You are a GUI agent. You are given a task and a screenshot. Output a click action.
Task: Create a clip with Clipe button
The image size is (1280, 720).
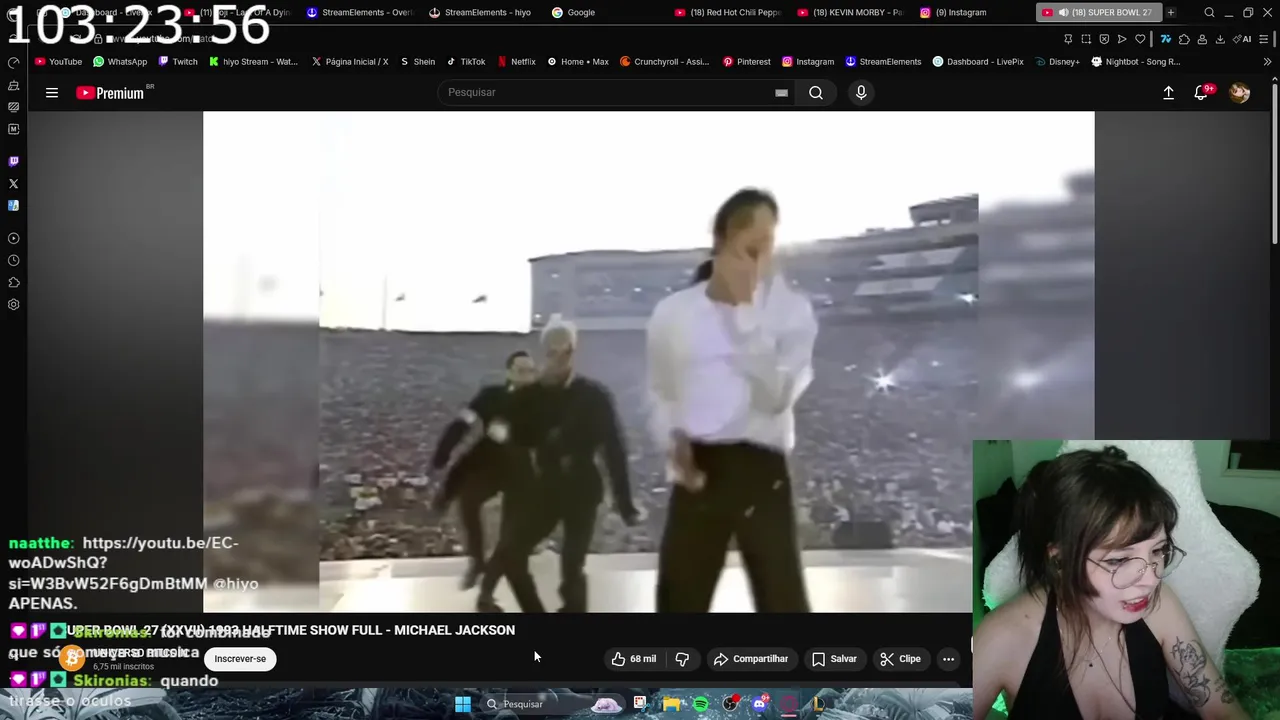coord(900,659)
